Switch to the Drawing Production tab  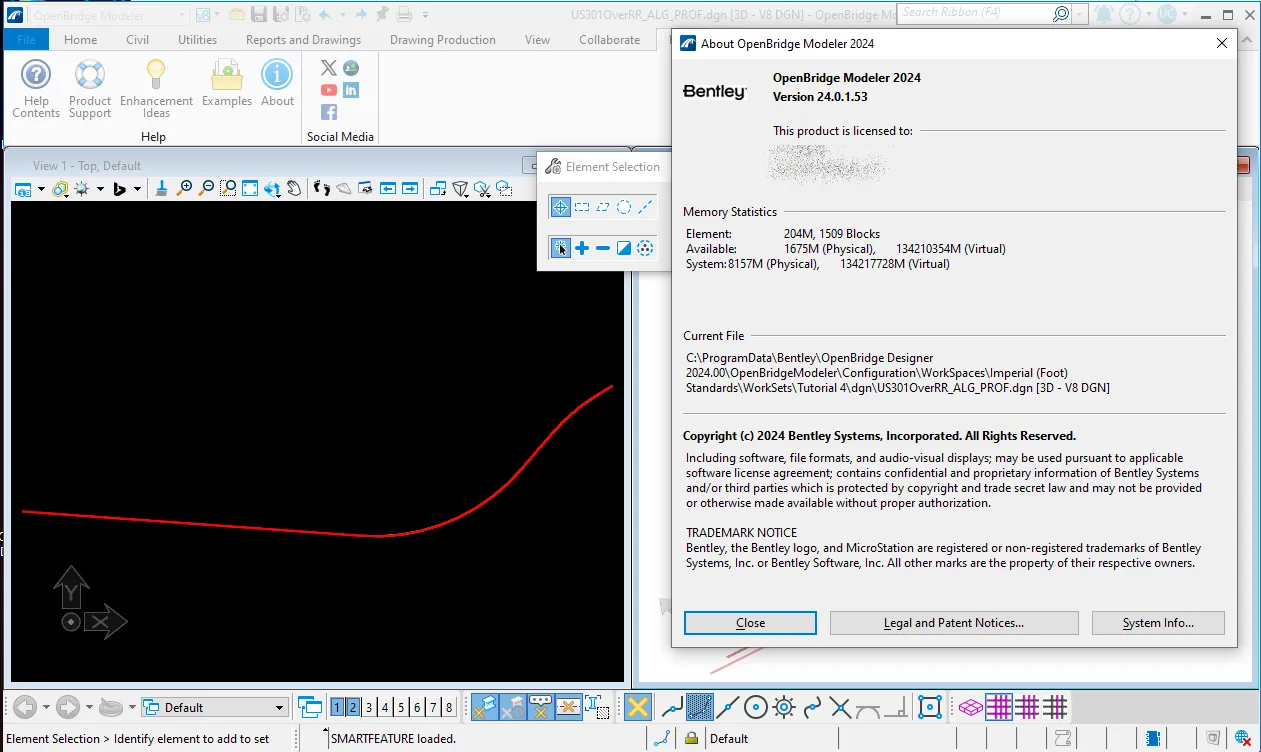[x=443, y=40]
